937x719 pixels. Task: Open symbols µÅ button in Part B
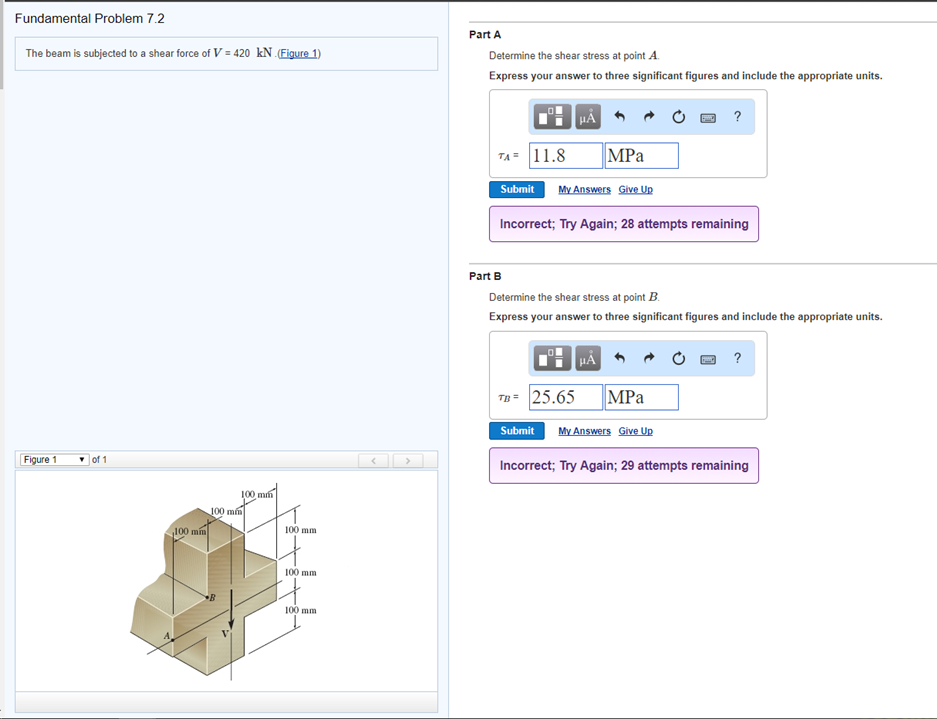coord(588,358)
